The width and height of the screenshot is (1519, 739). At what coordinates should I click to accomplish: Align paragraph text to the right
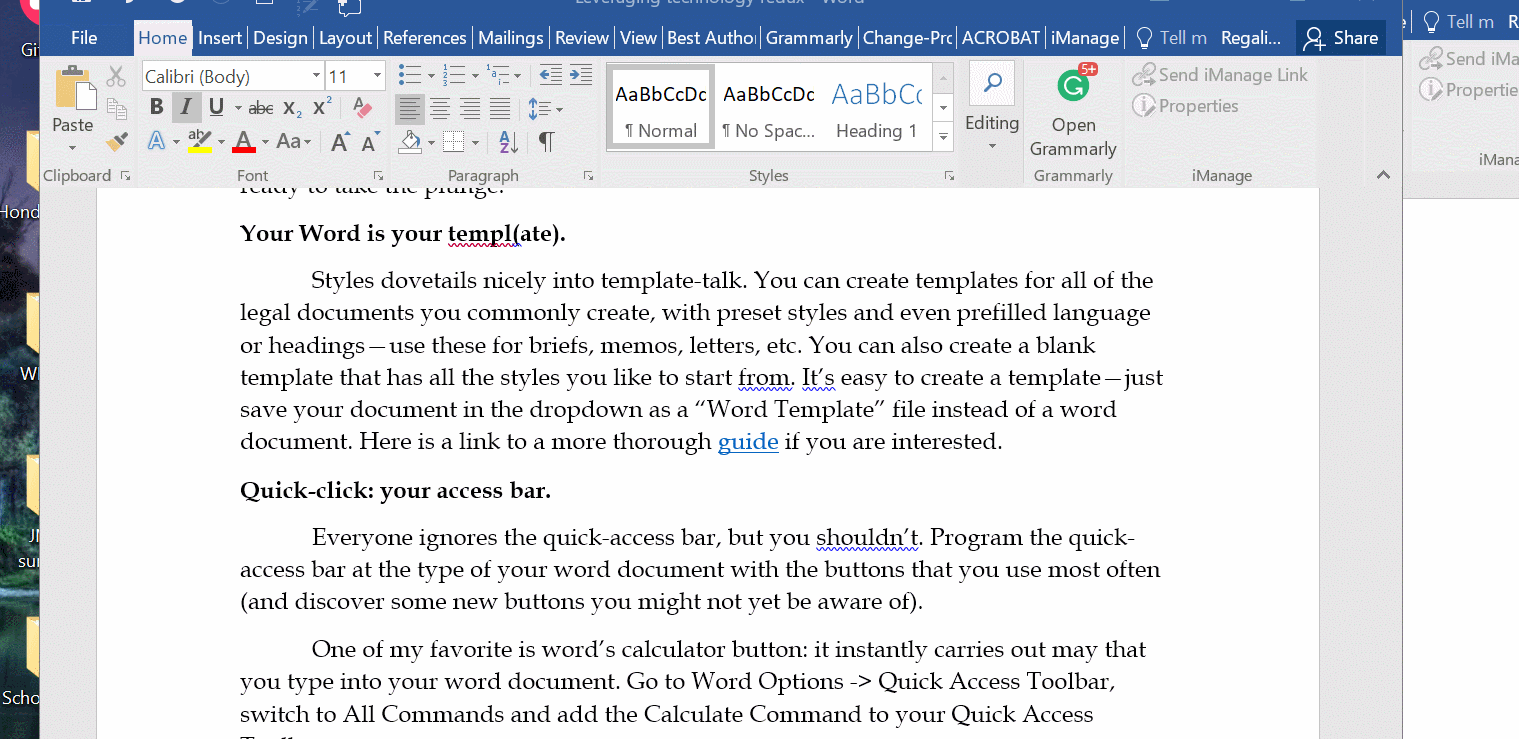[x=470, y=108]
